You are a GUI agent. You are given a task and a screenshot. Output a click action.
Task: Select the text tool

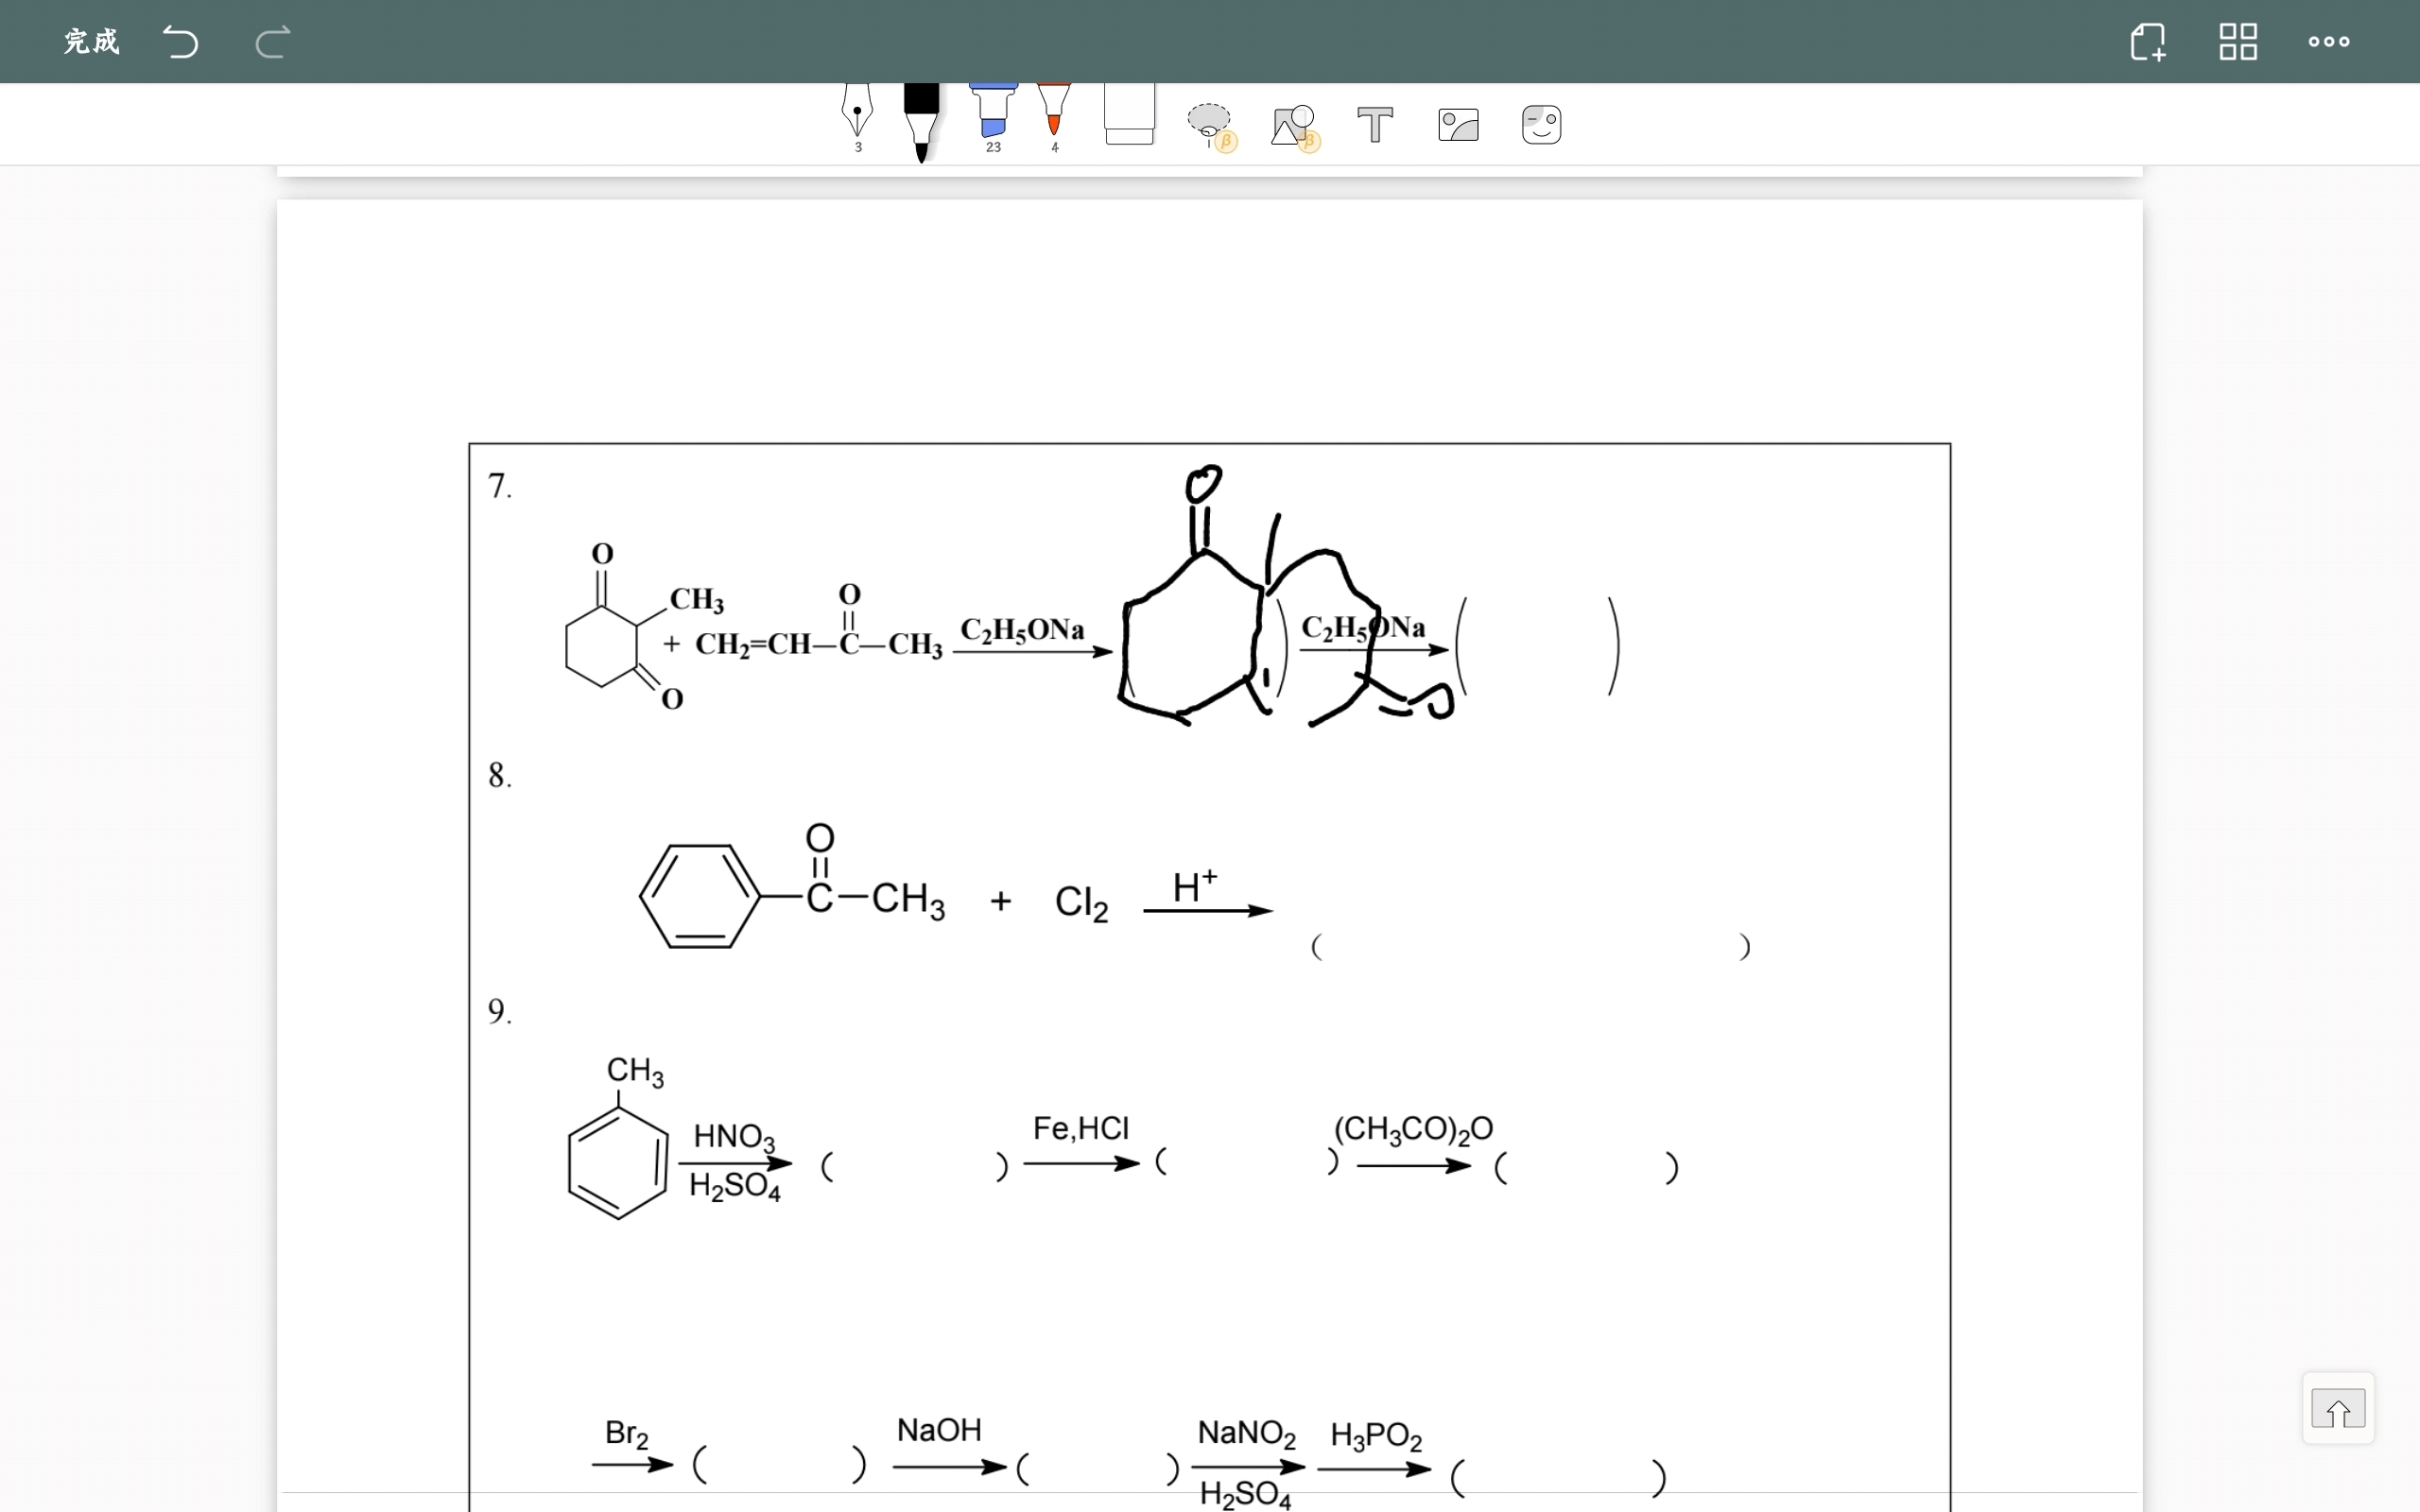coord(1375,125)
